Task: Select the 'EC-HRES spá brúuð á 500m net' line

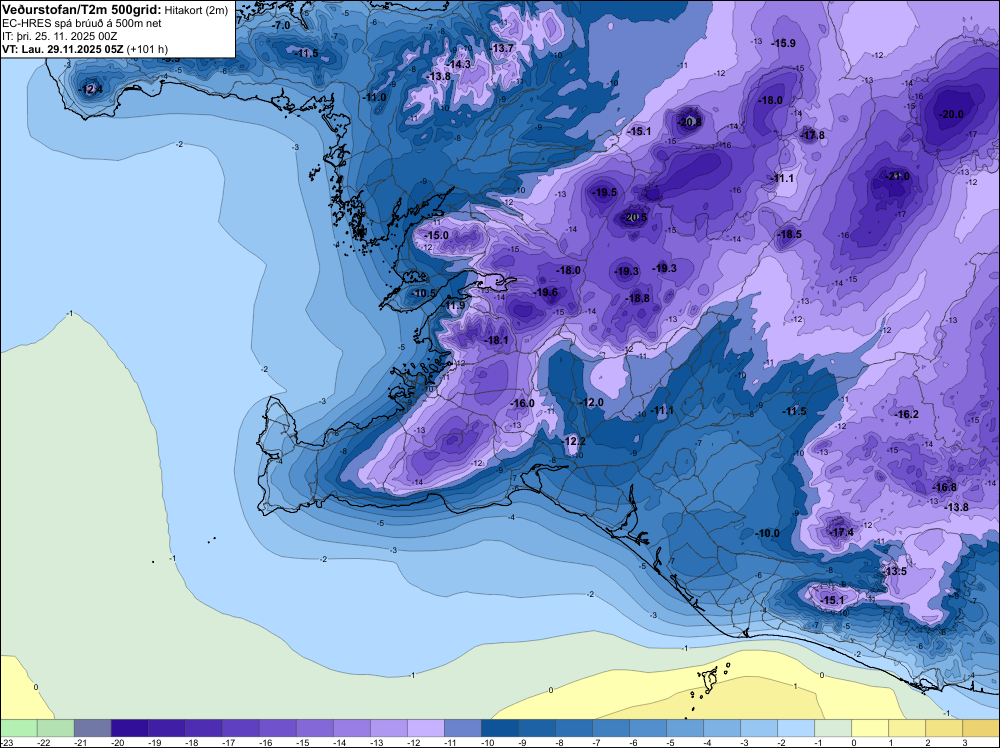Action: pyautogui.click(x=82, y=23)
